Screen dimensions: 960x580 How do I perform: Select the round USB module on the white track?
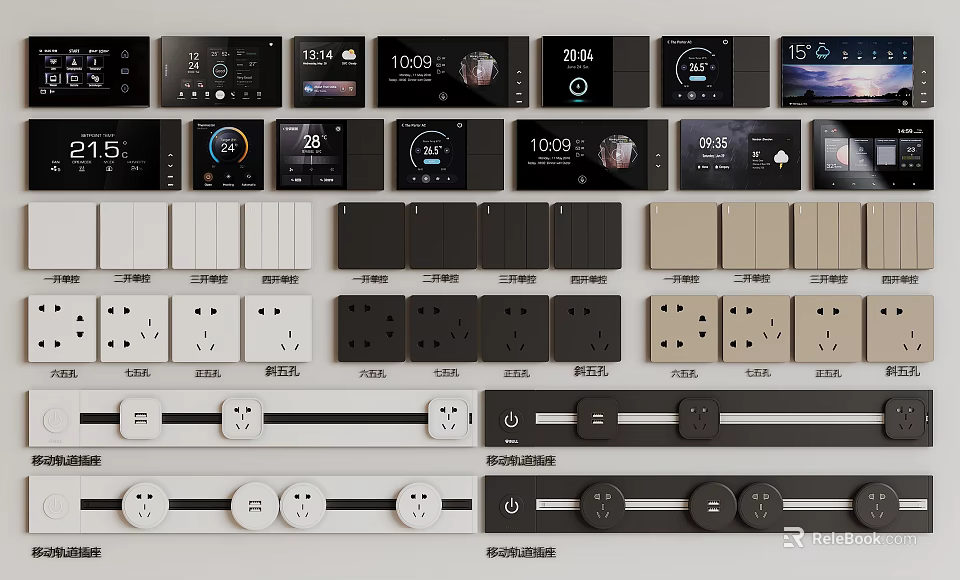click(255, 506)
